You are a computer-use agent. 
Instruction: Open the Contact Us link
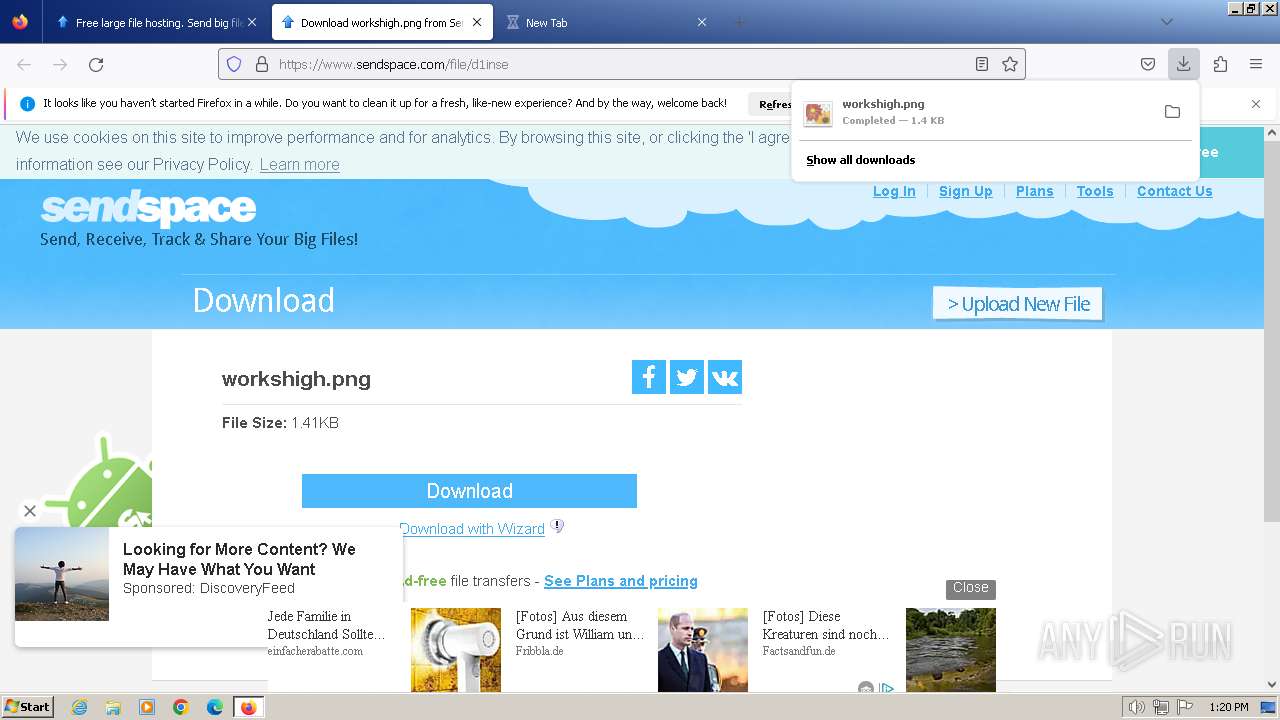click(x=1174, y=191)
